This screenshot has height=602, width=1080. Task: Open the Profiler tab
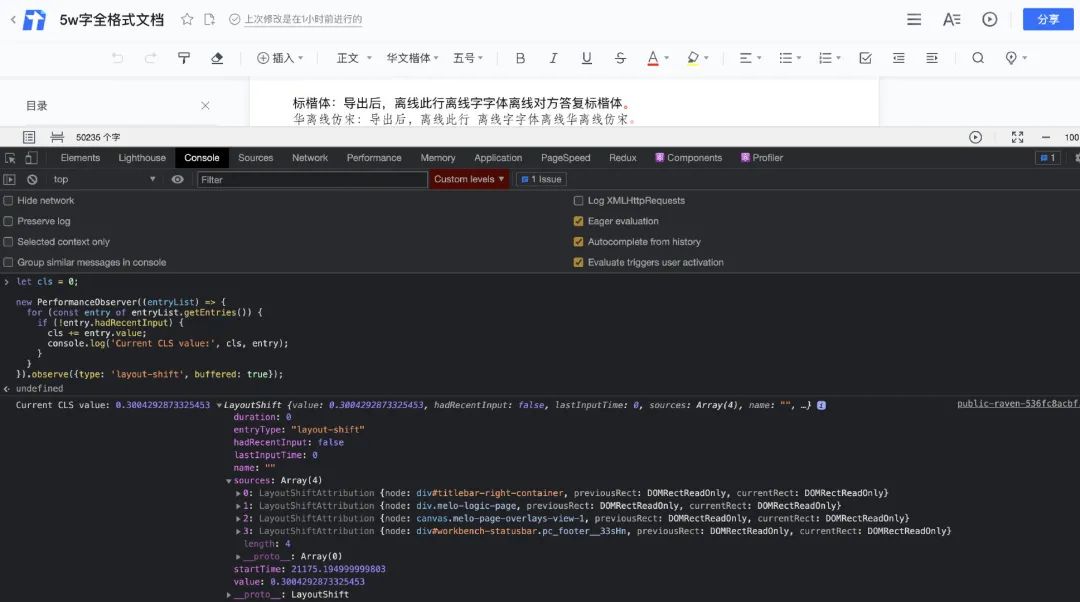762,158
